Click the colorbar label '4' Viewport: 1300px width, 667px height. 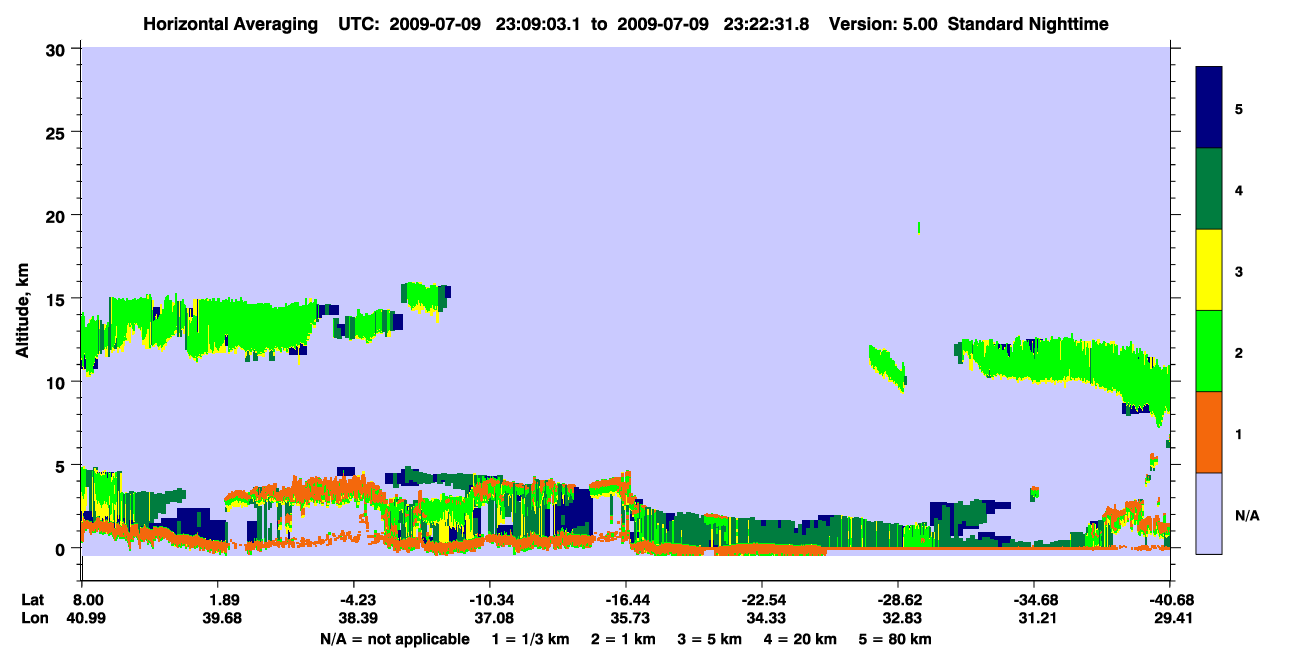coord(1239,190)
